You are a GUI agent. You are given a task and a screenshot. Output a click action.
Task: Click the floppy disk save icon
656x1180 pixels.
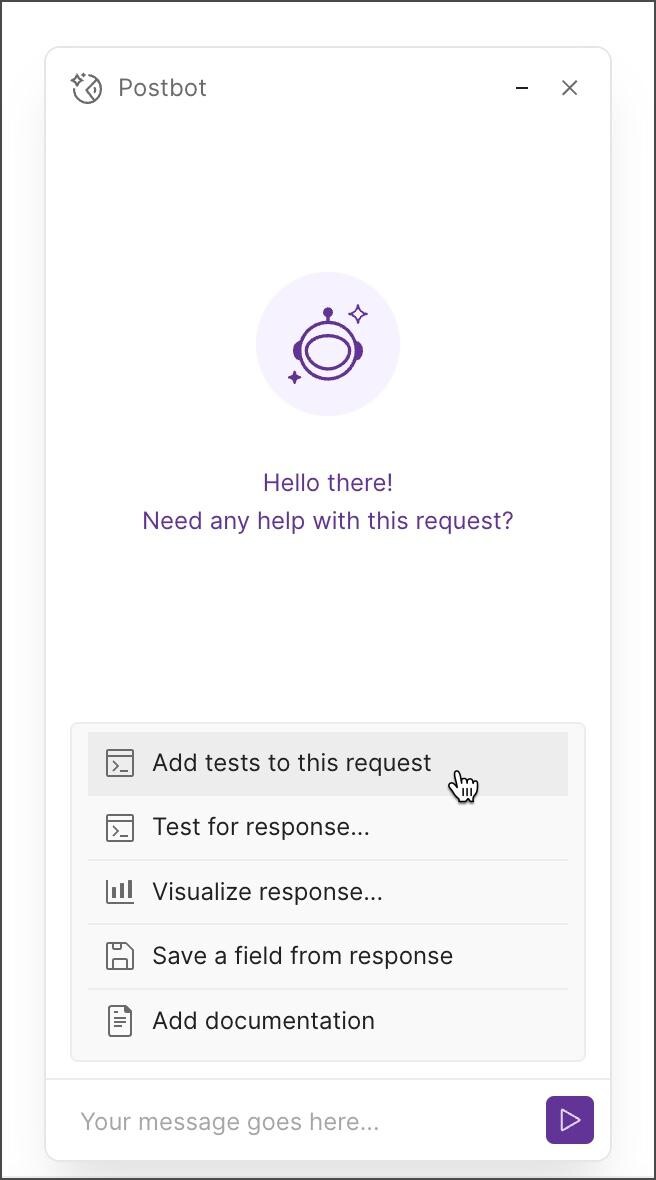[120, 955]
